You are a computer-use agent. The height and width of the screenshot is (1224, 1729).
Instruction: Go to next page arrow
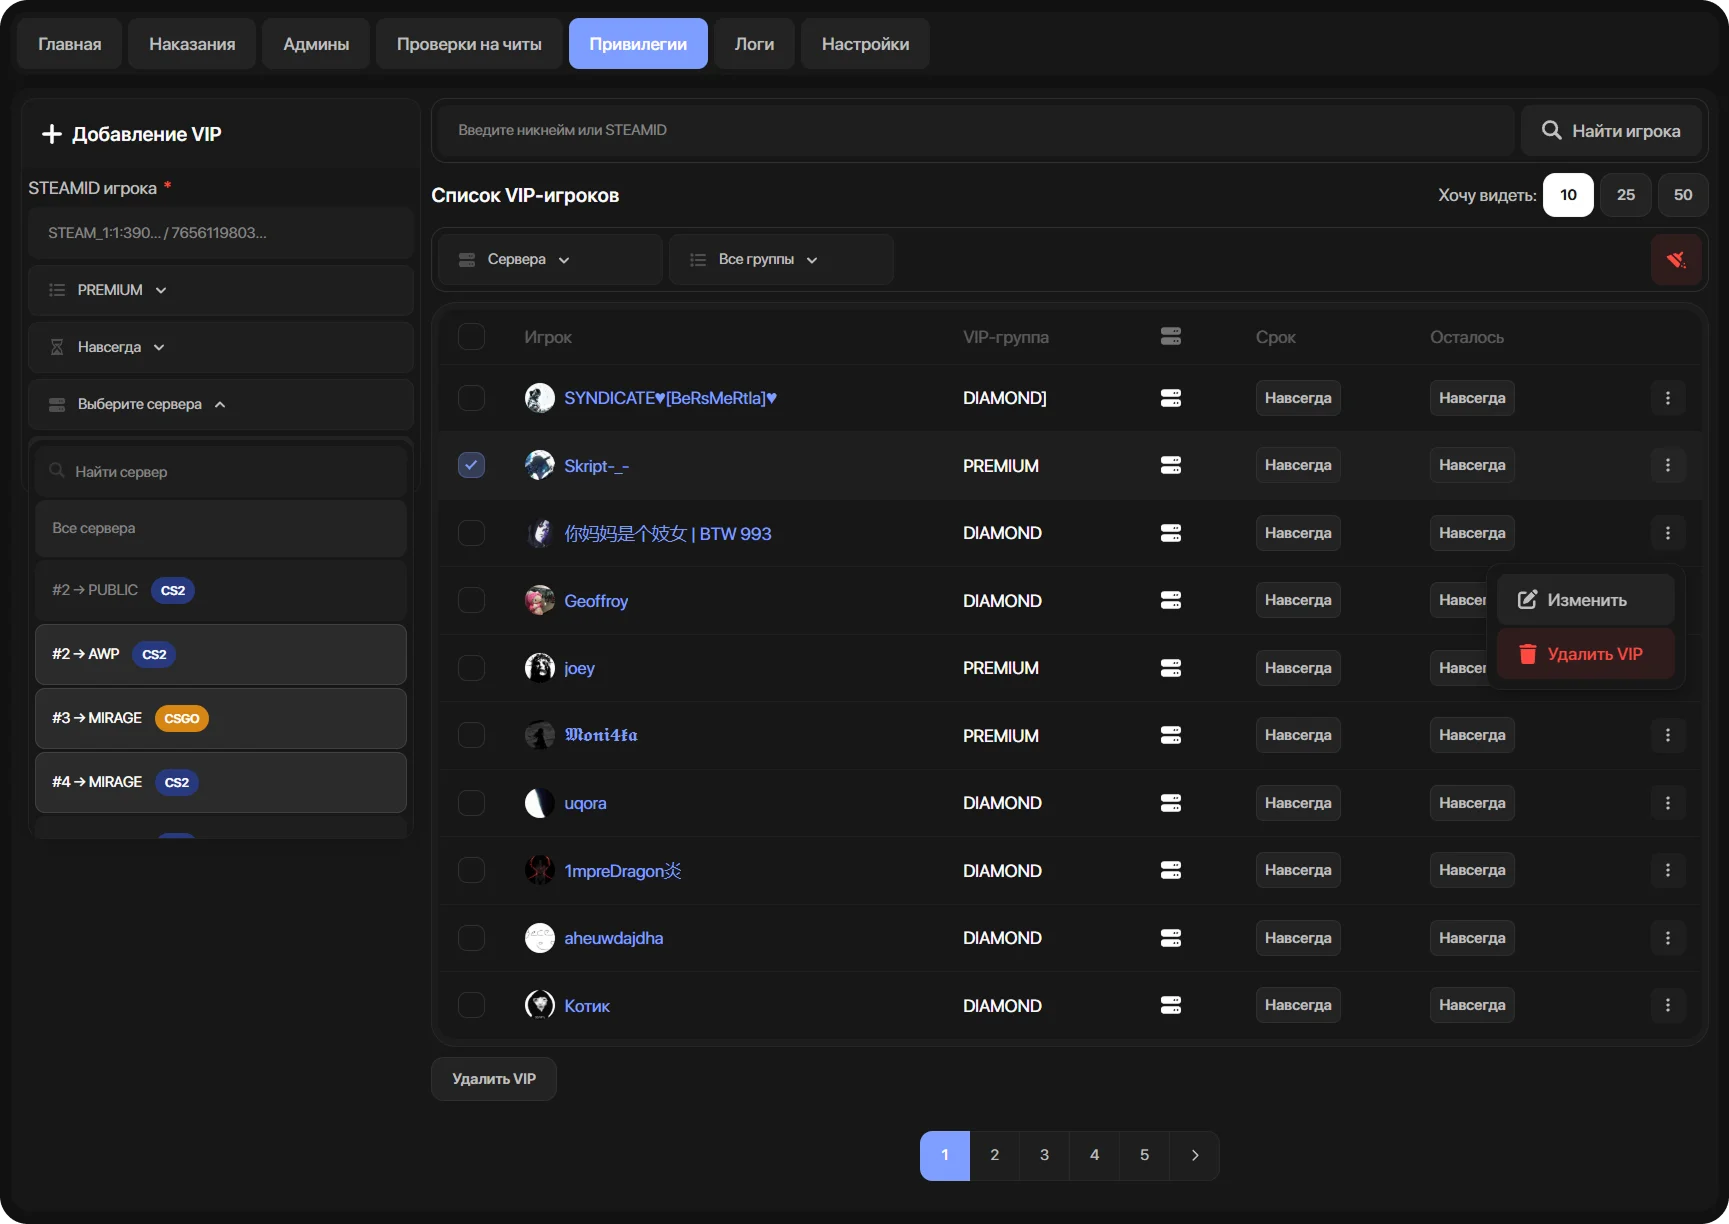coord(1194,1155)
